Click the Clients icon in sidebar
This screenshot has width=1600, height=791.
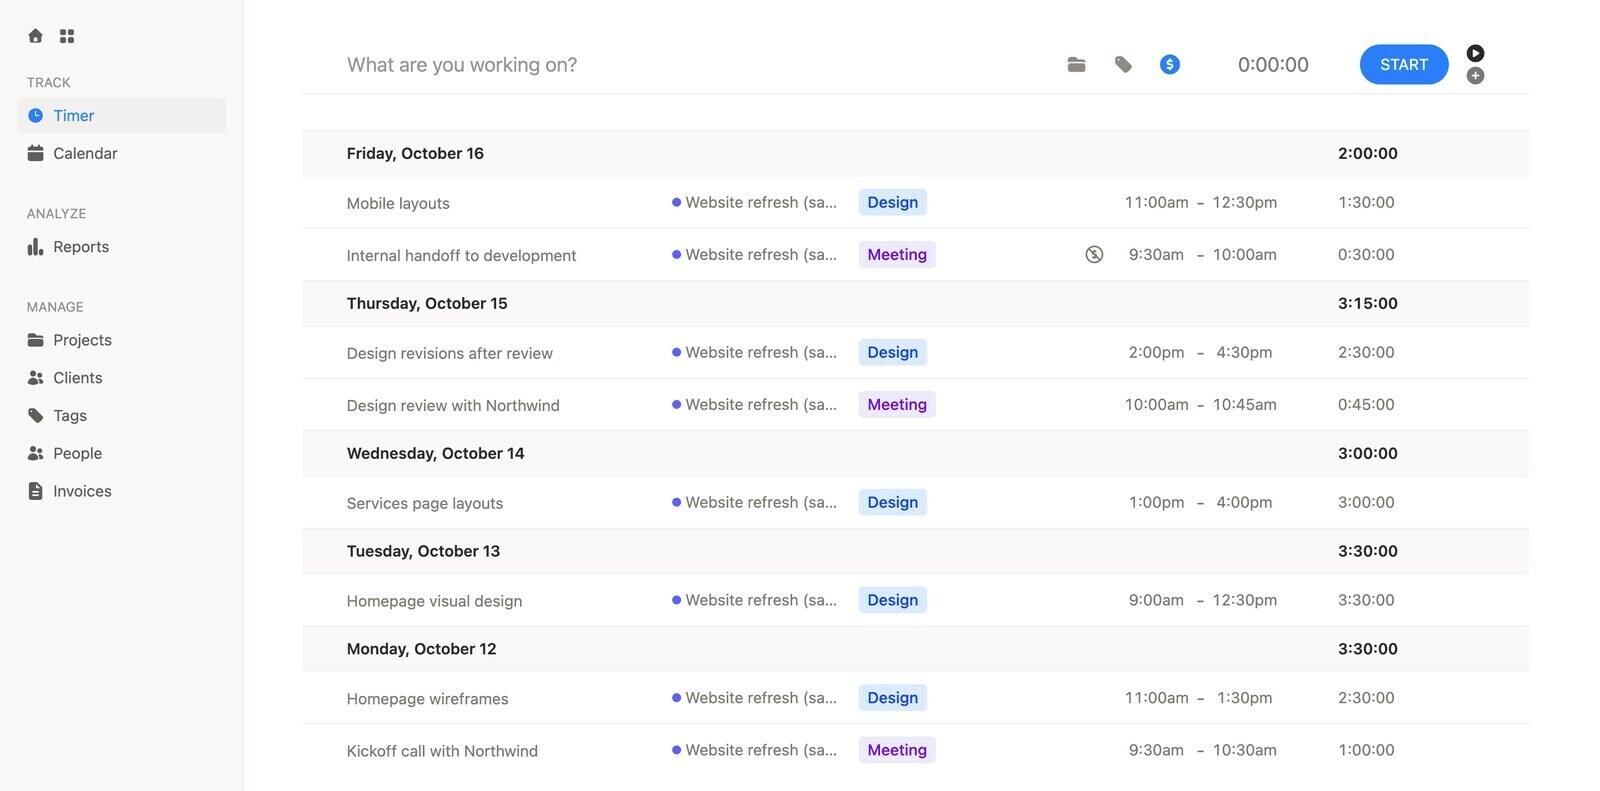tap(35, 377)
